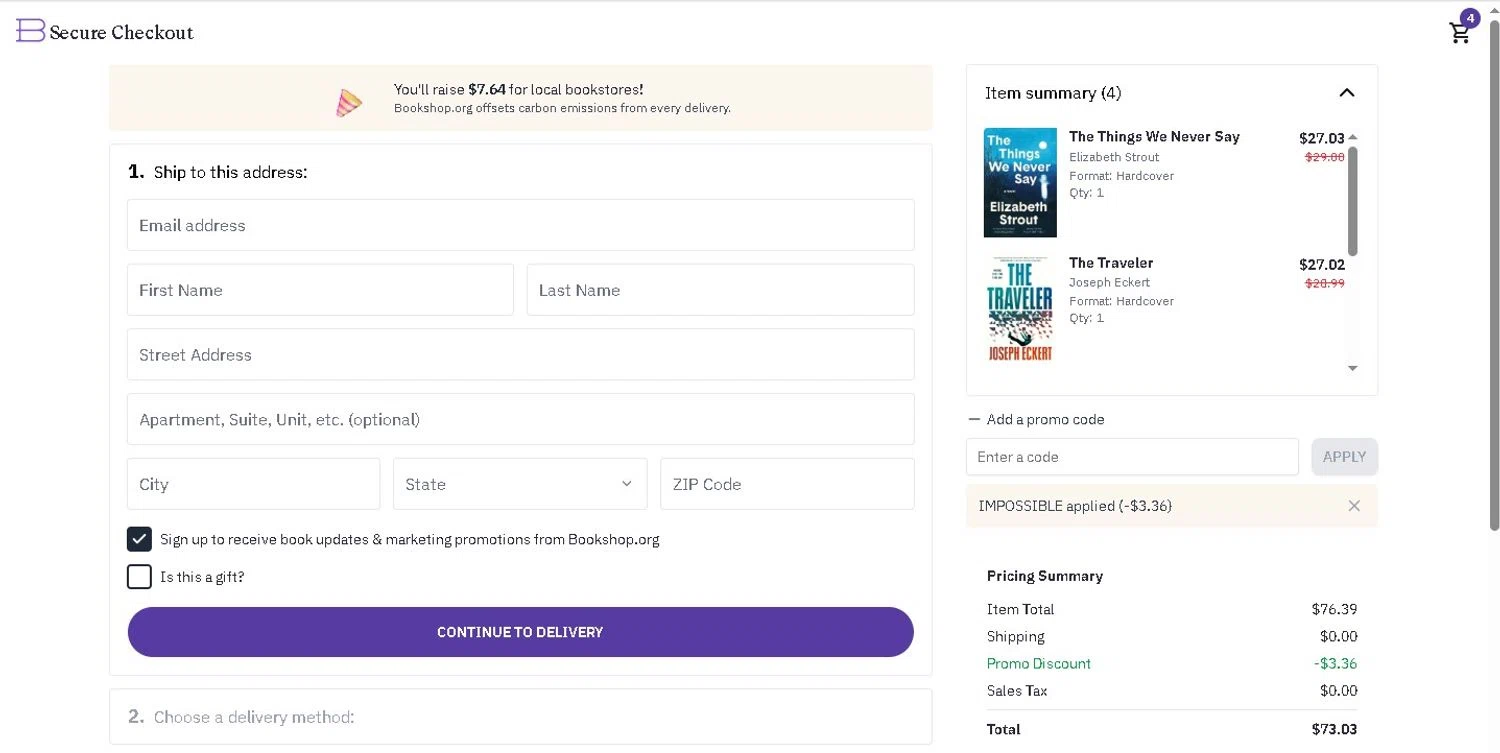Uncheck marketing promotions signup checkbox

coord(139,539)
